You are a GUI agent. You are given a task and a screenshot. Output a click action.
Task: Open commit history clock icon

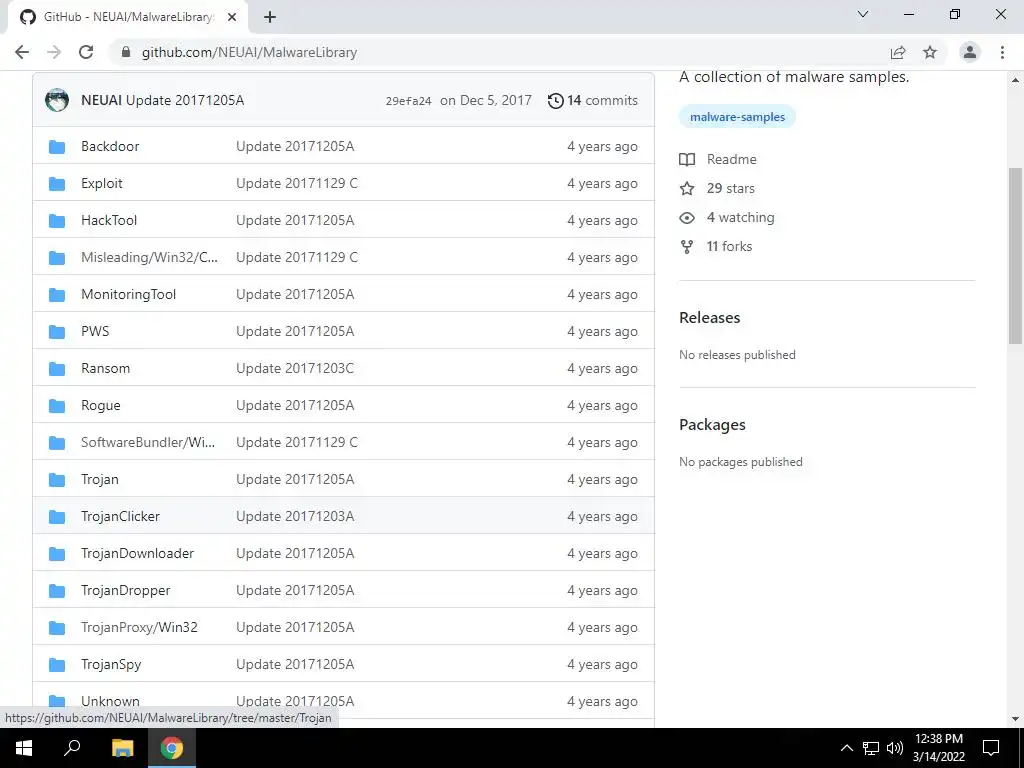click(555, 101)
